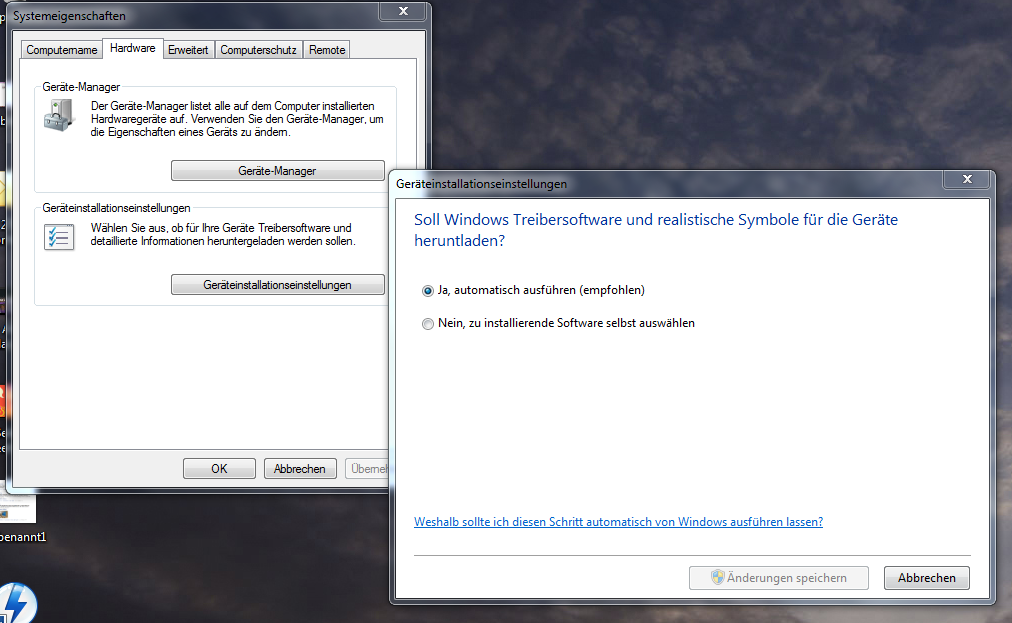Cancel the Geräteinstallationseinstellungen dialog with Abbrechen
The image size is (1012, 623).
[927, 578]
